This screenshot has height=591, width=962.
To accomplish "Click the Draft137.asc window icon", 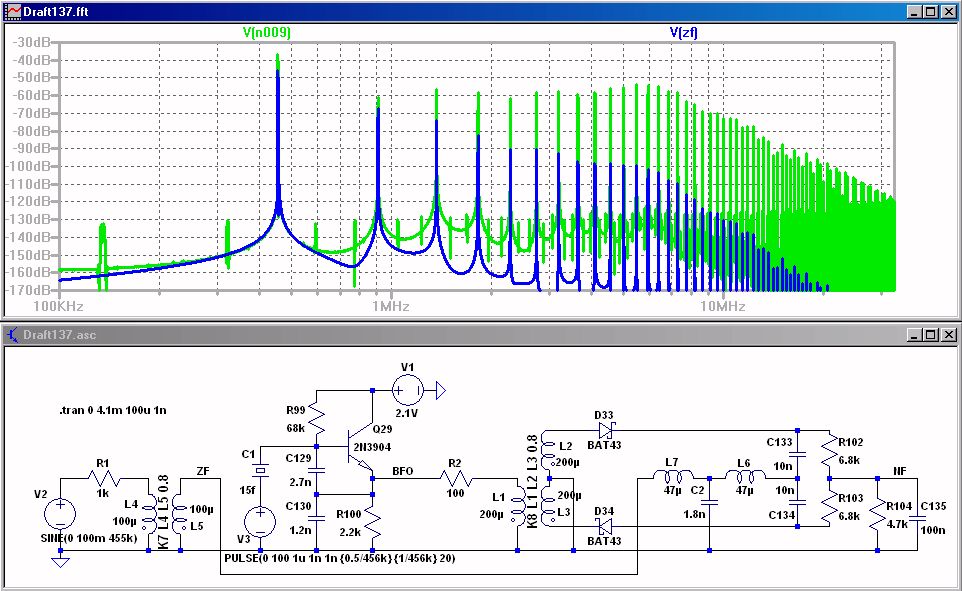I will [12, 334].
